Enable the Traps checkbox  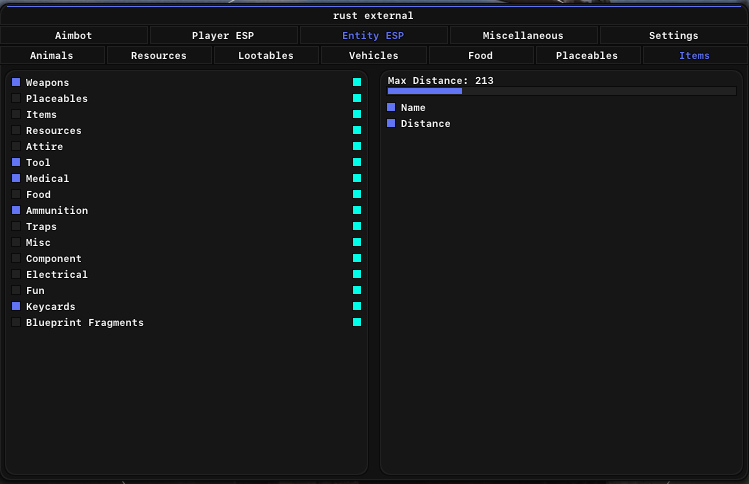point(16,226)
